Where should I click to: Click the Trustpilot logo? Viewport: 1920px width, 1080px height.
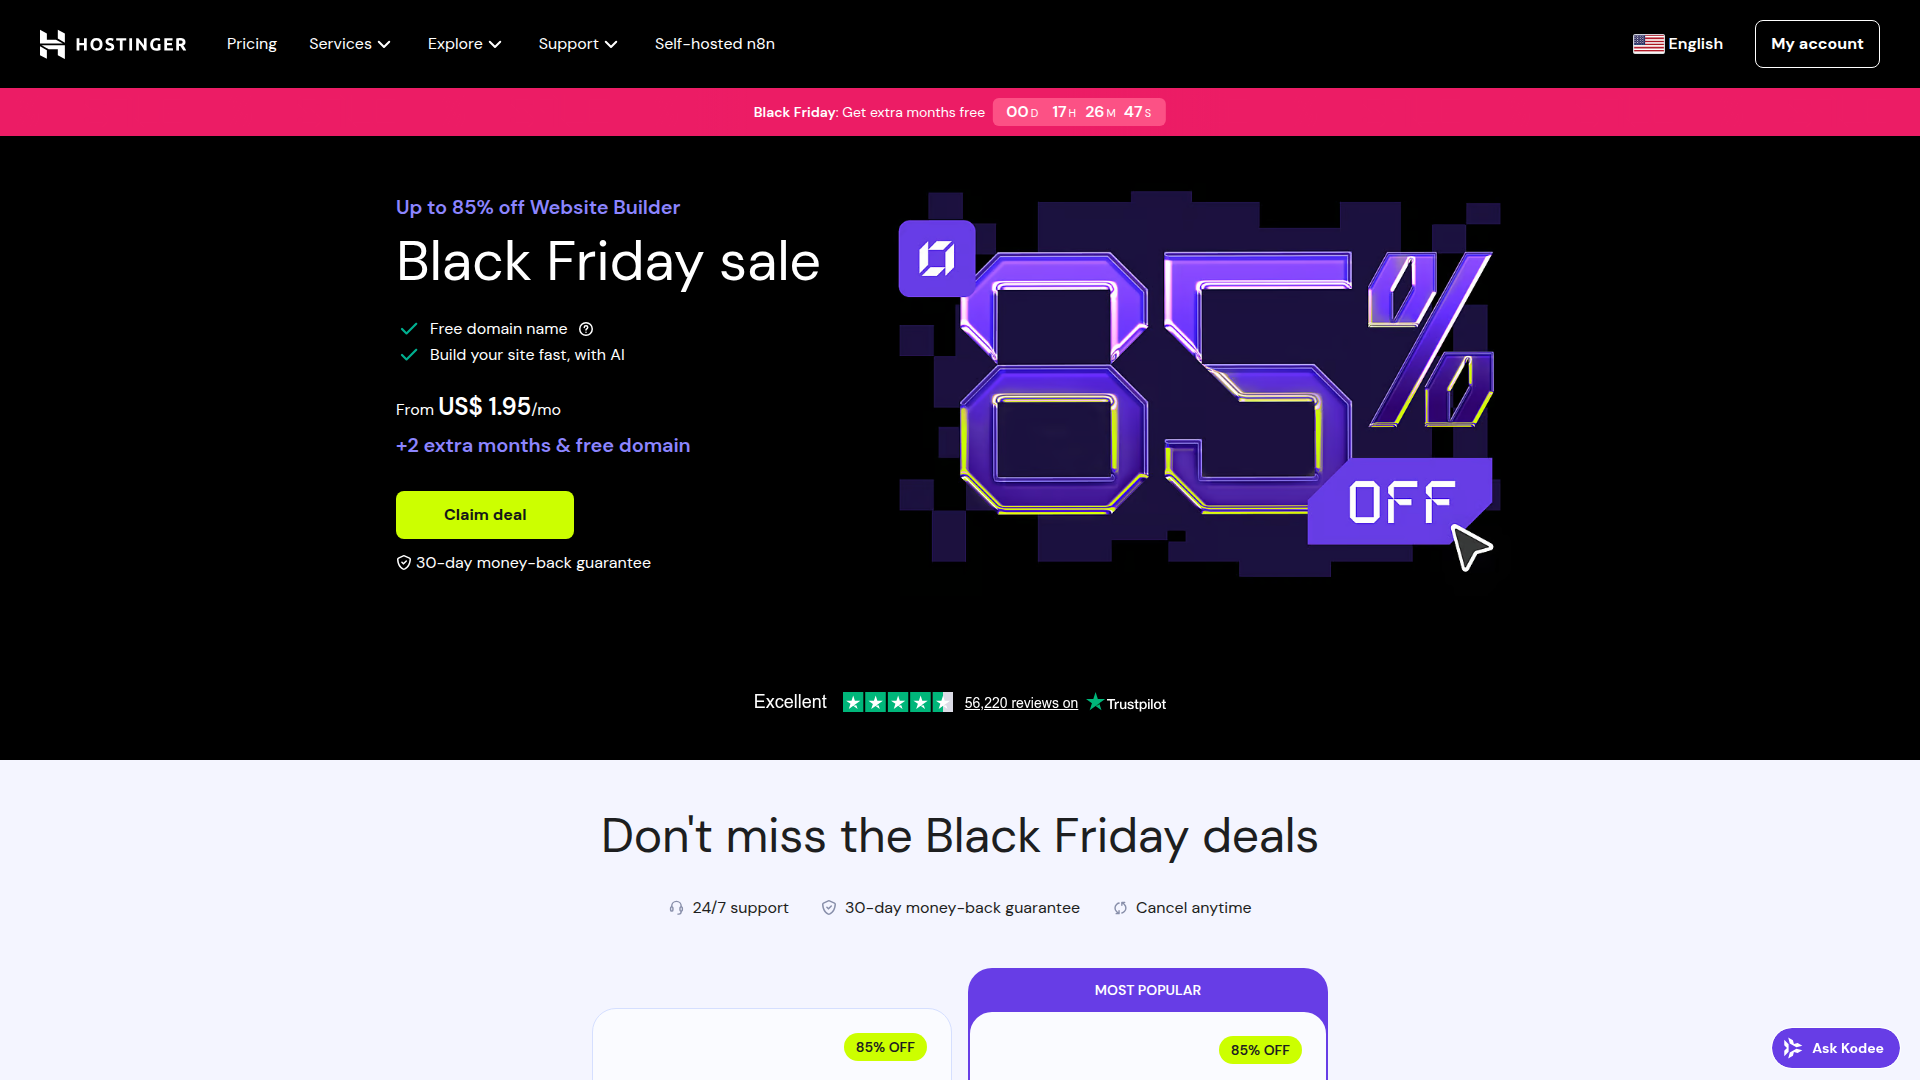1126,703
